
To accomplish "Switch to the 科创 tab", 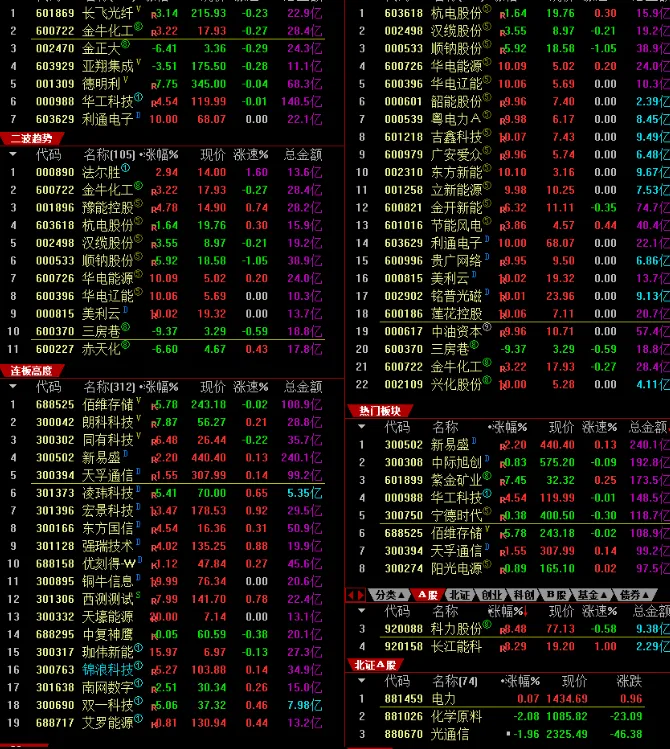I will 524,595.
